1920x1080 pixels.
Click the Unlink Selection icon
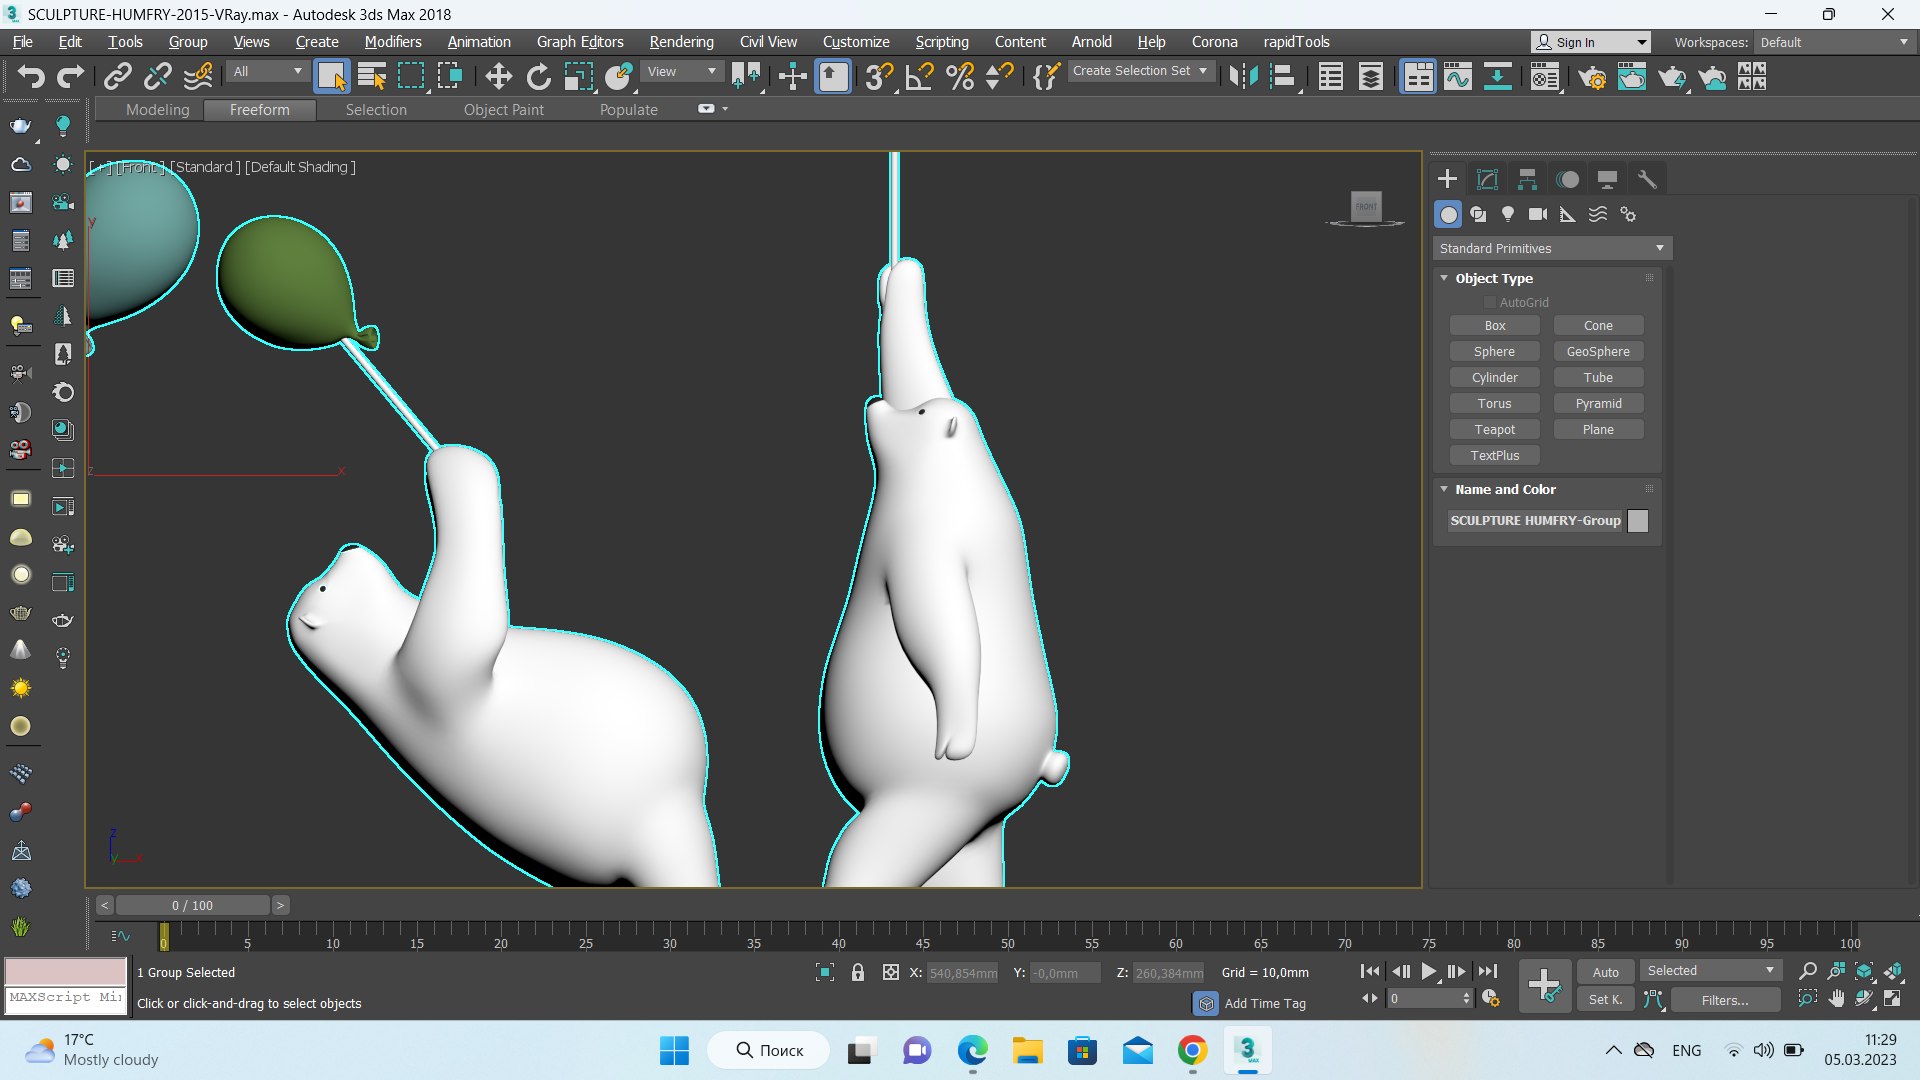[157, 76]
